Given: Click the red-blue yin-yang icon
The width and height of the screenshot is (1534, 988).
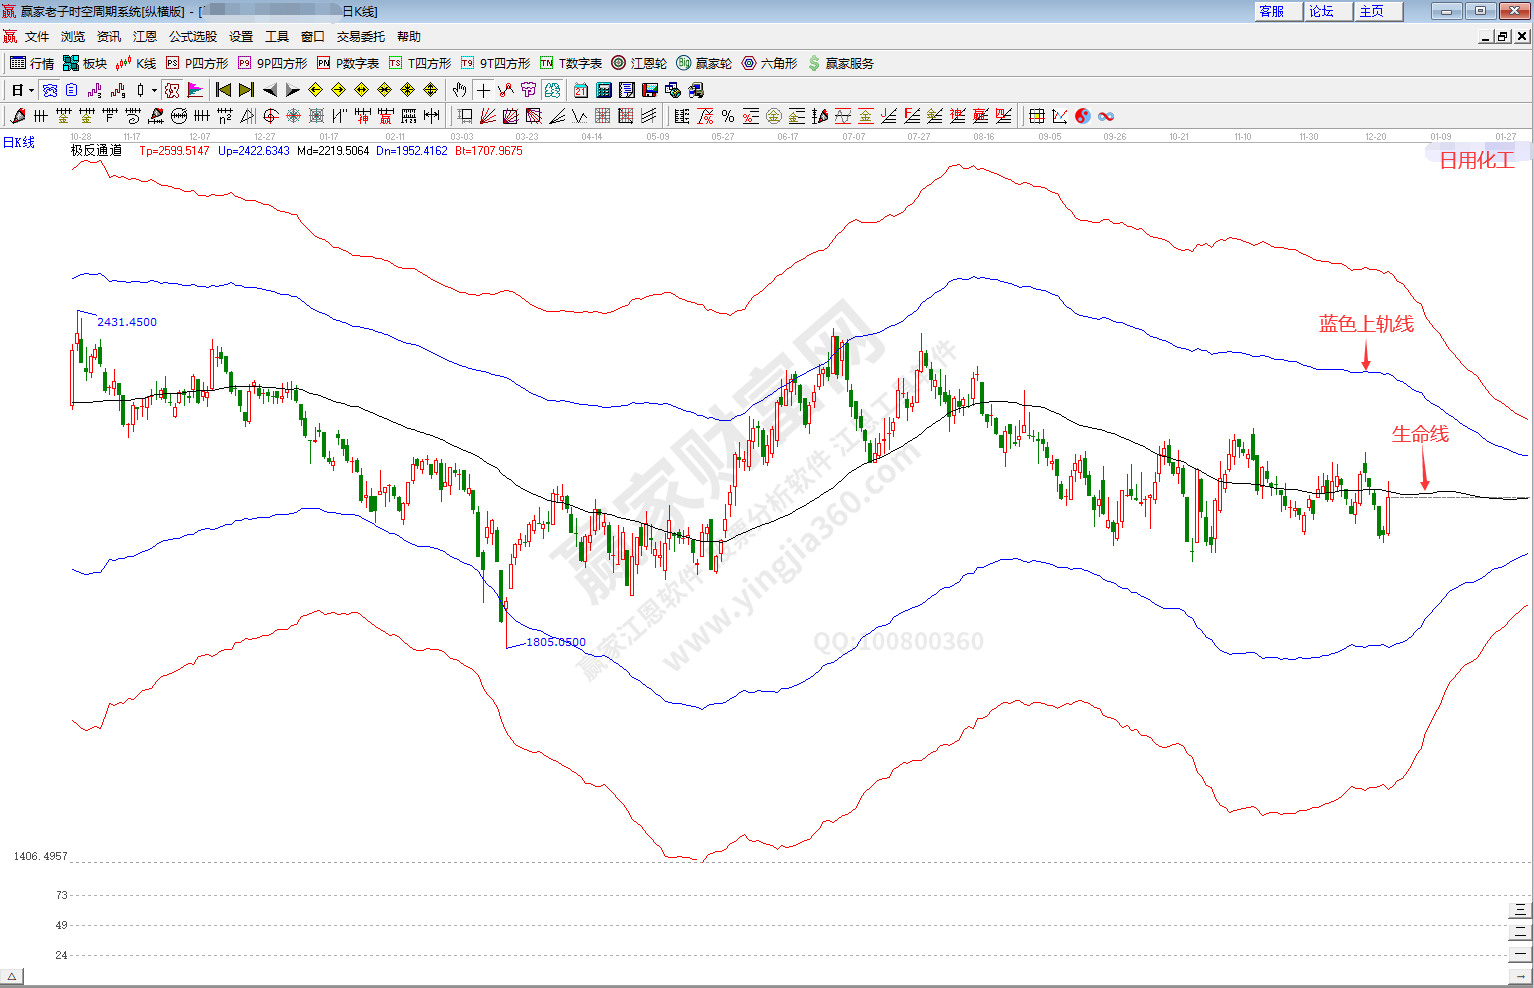Looking at the screenshot, I should [1083, 116].
